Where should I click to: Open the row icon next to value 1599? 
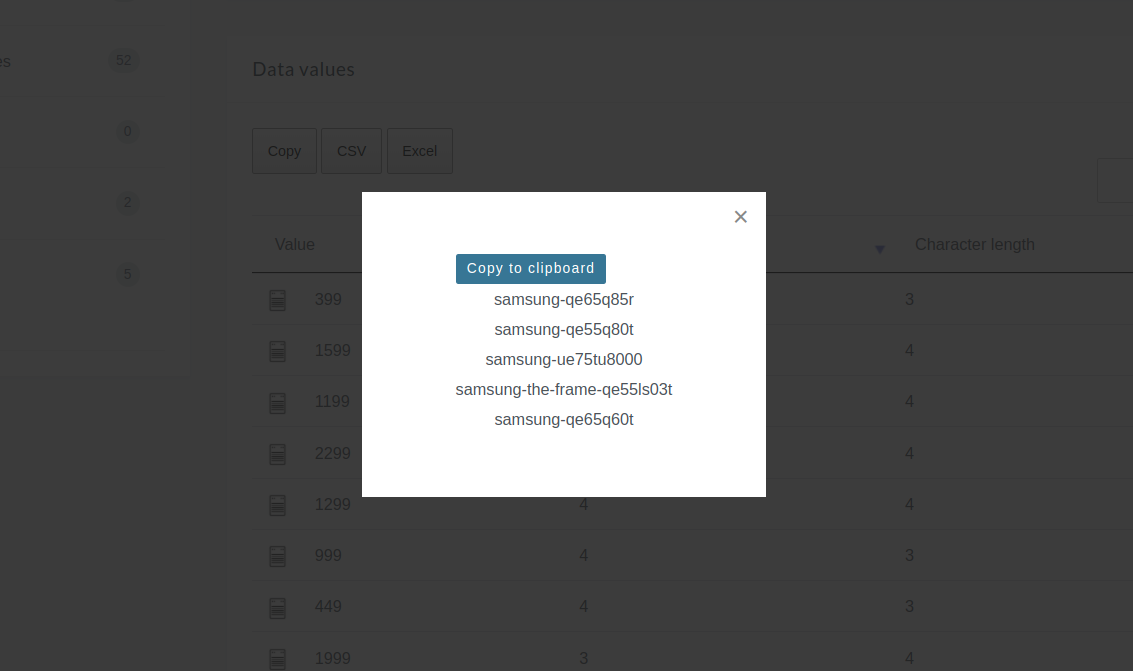[277, 351]
